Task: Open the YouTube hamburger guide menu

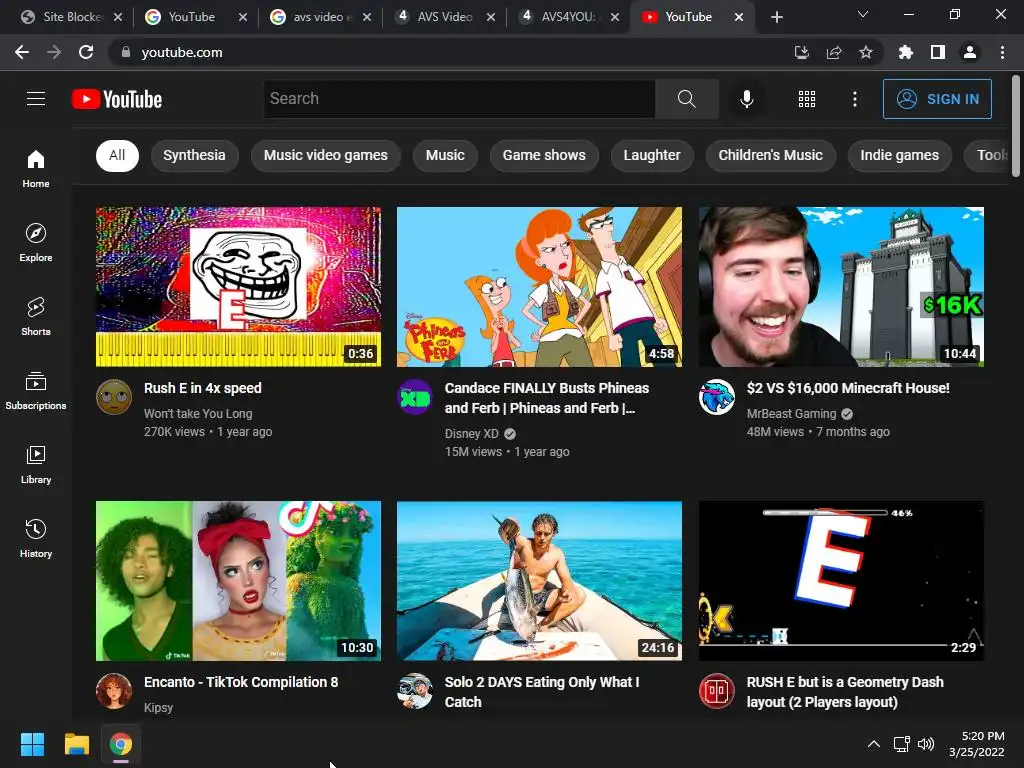Action: (x=36, y=99)
